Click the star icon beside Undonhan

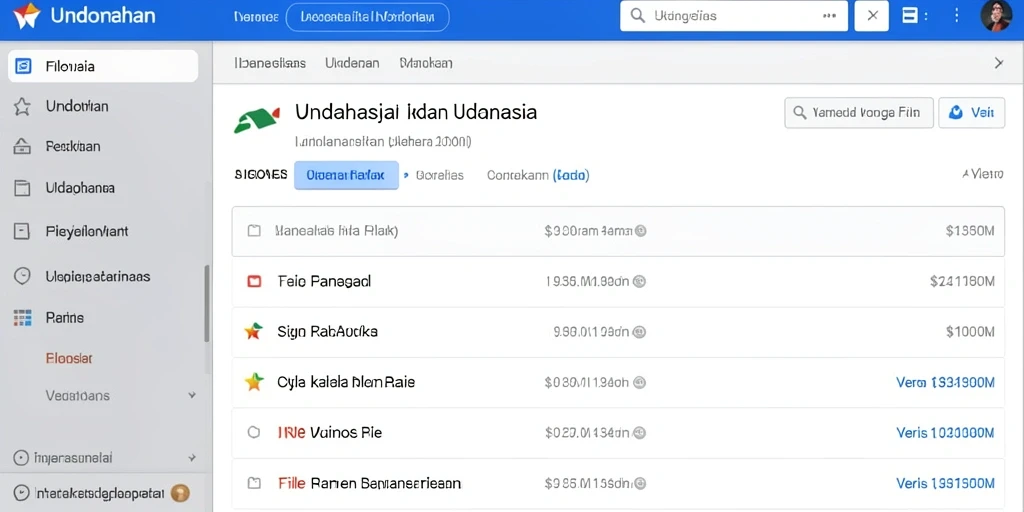click(x=22, y=106)
